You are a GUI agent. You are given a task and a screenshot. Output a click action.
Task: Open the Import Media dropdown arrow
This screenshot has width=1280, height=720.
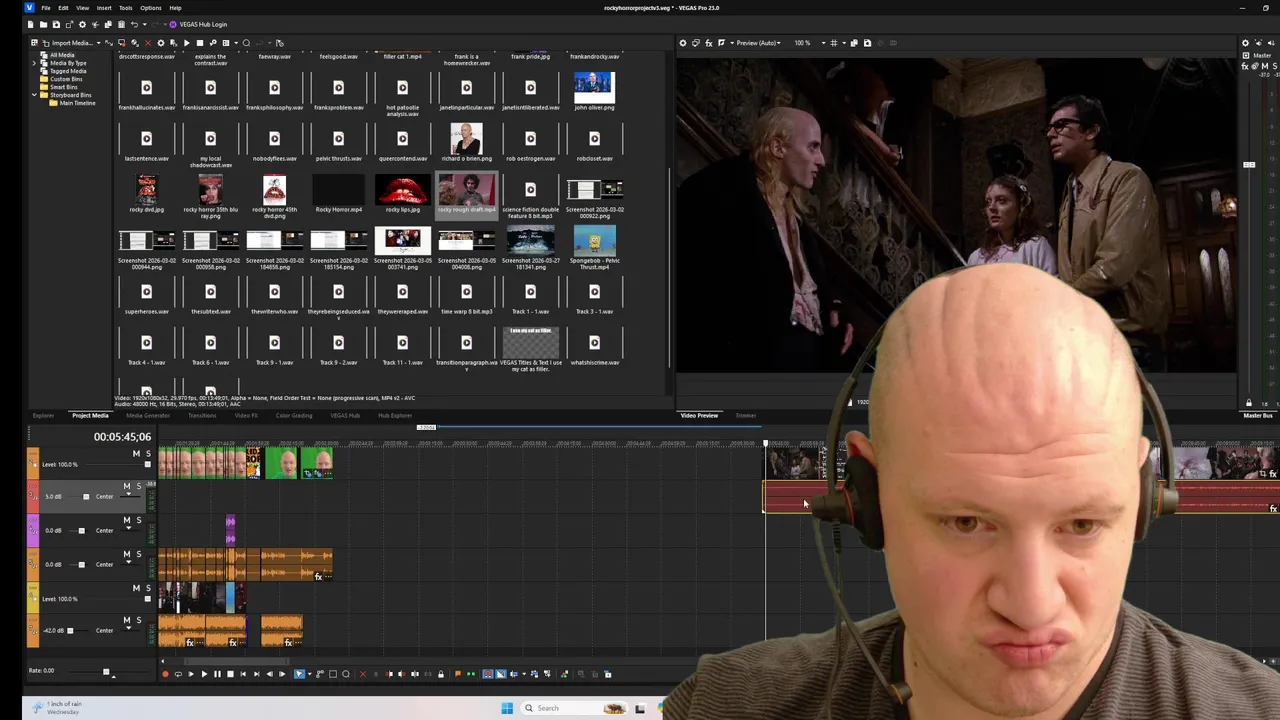click(x=99, y=43)
